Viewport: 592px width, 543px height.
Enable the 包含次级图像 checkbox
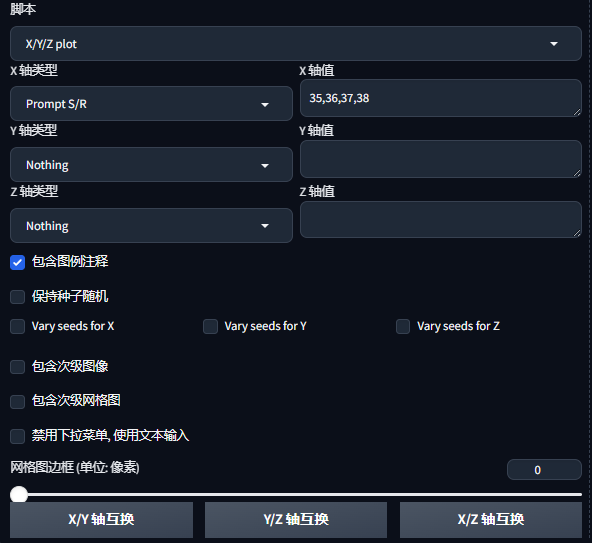click(17, 367)
